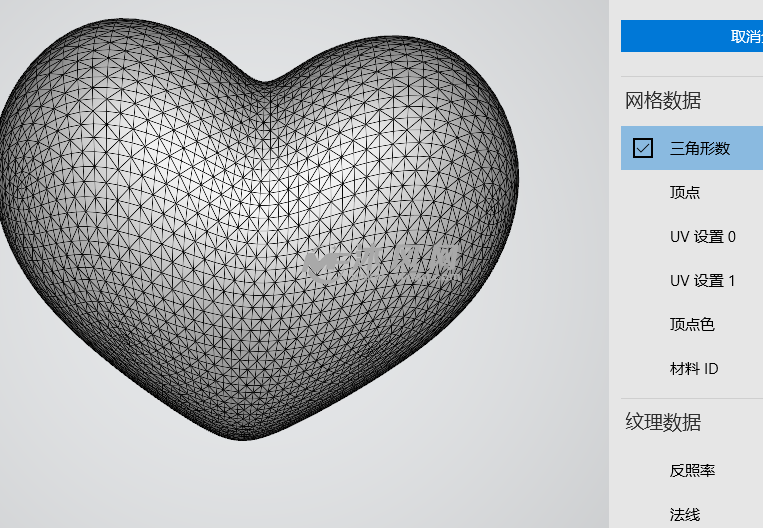The image size is (763, 528).
Task: Select the 顶点 option
Action: [x=685, y=192]
